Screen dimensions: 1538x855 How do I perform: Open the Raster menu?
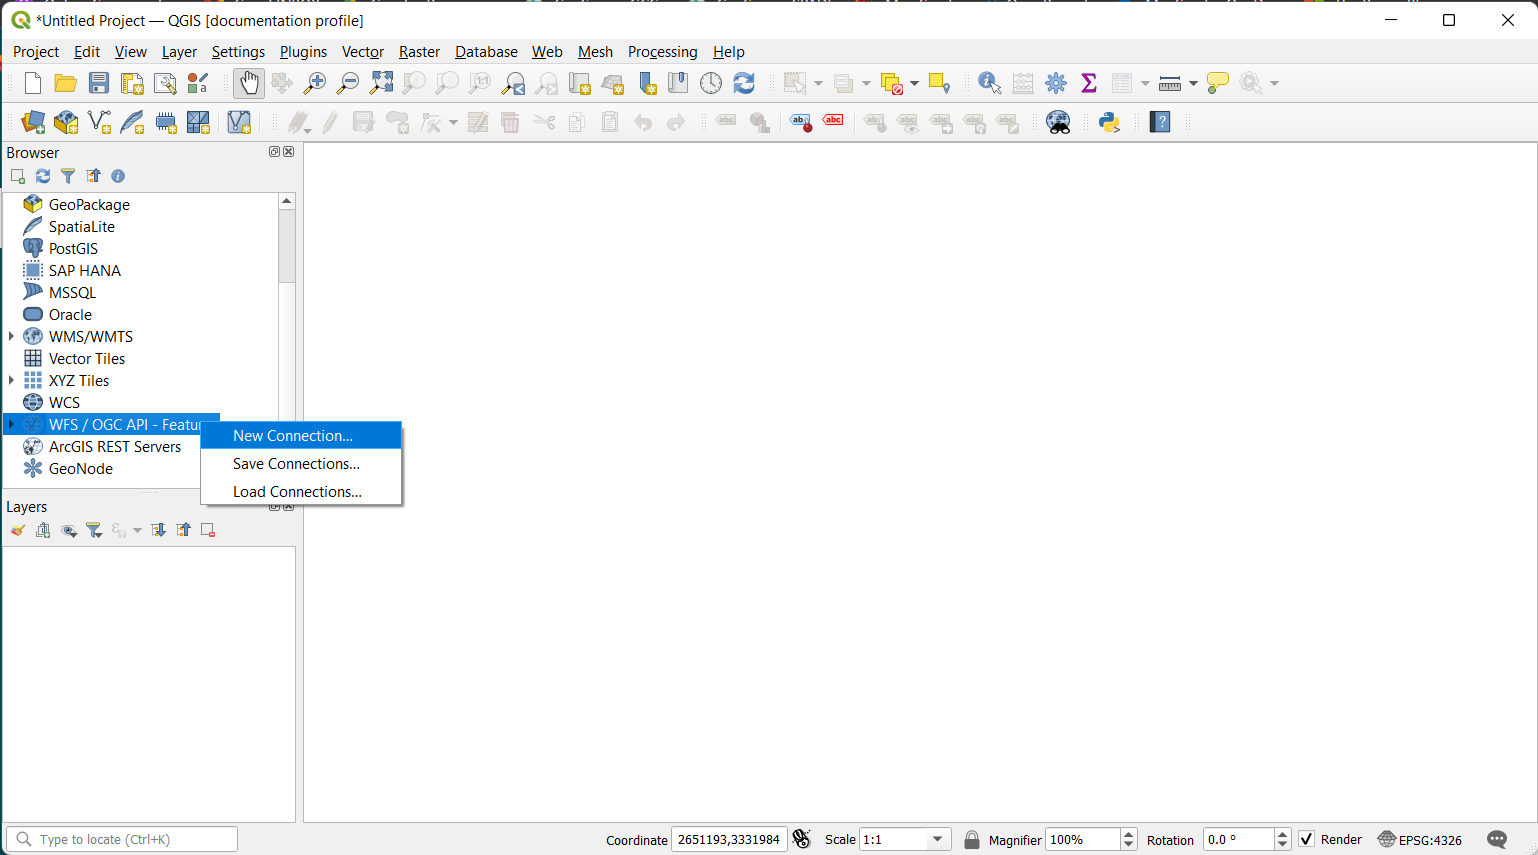coord(419,52)
